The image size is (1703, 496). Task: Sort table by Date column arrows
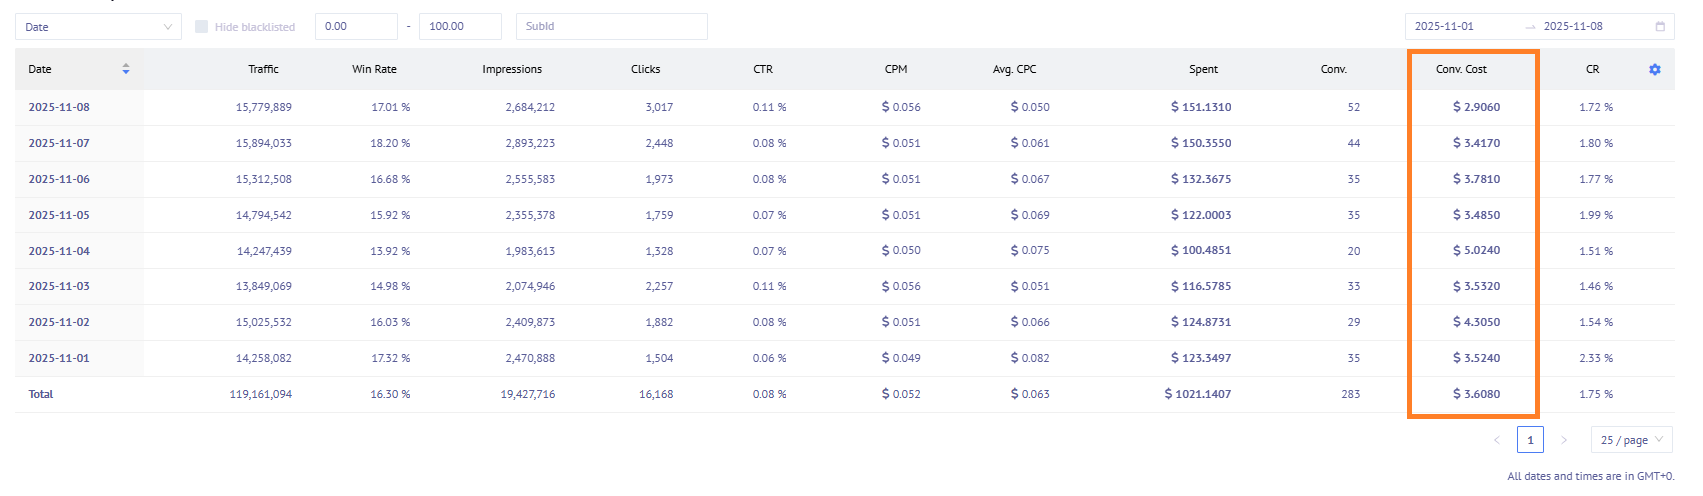[126, 69]
